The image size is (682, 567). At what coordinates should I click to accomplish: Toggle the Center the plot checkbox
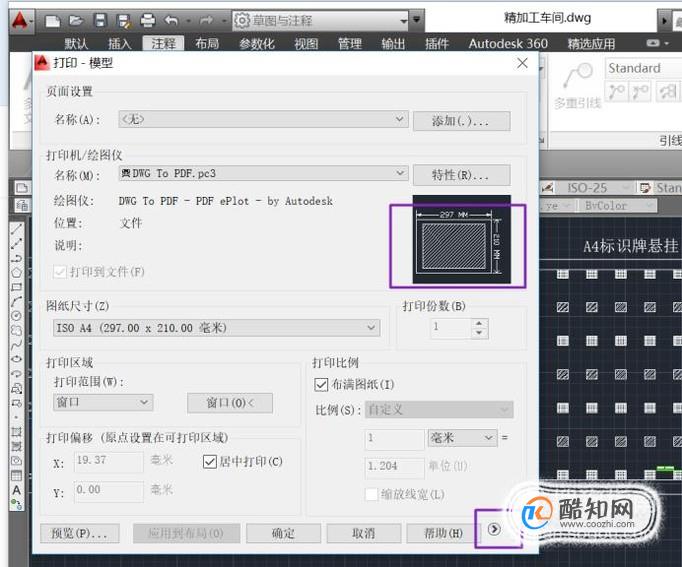coord(210,461)
